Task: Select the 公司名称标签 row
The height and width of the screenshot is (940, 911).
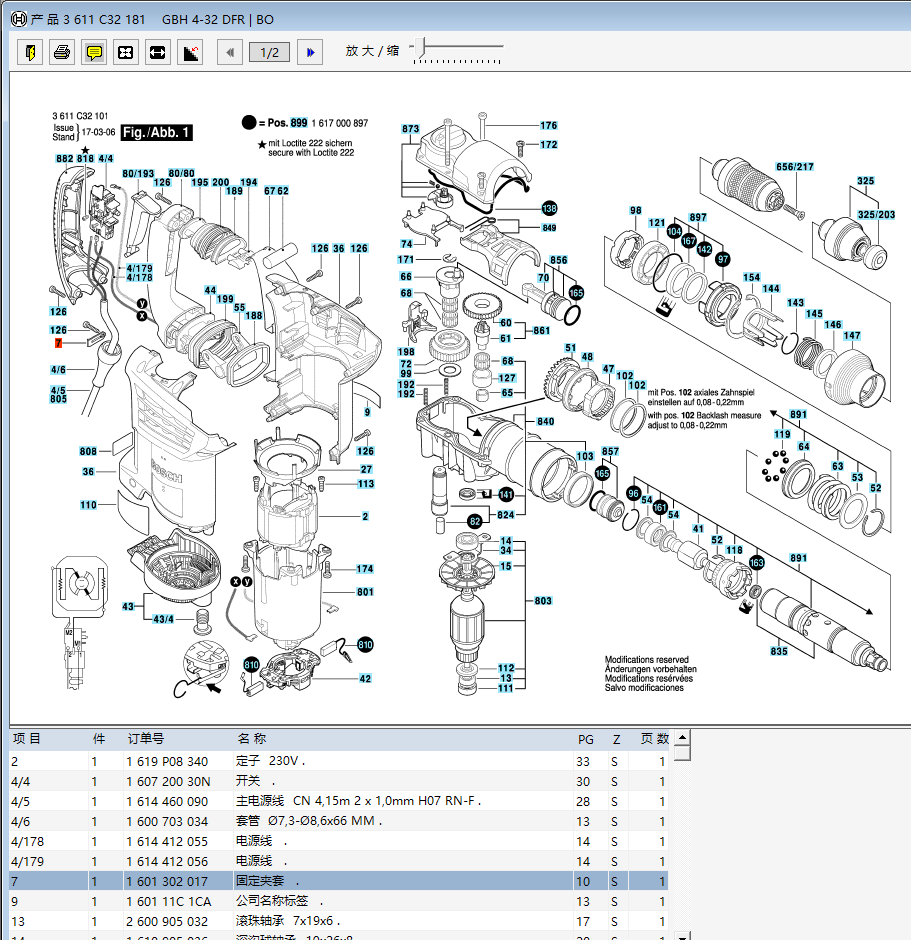Action: (x=339, y=901)
